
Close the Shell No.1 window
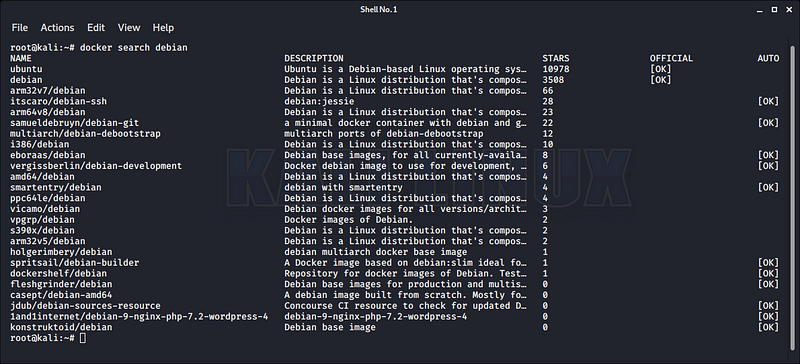[x=788, y=9]
